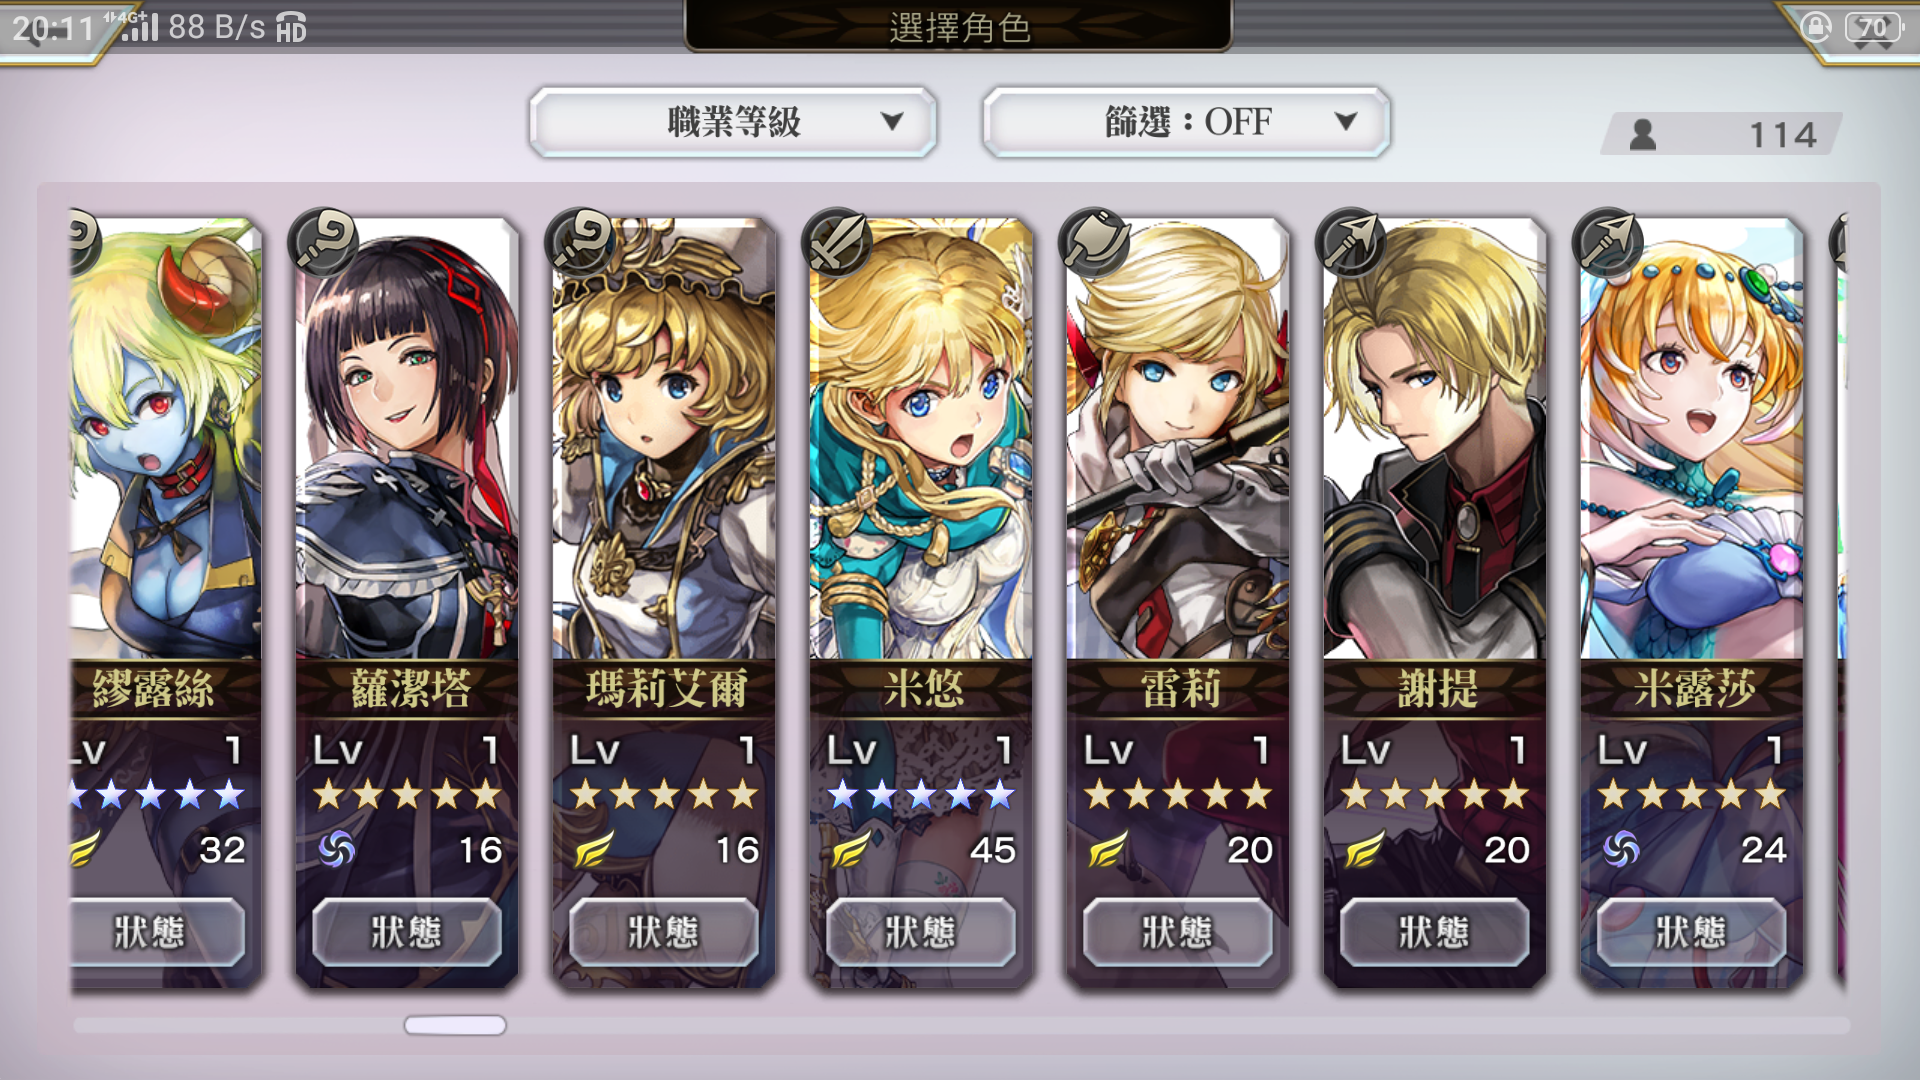Image resolution: width=1920 pixels, height=1080 pixels.
Task: Click the horizontal scrollbar thumb below the cards
Action: pyautogui.click(x=455, y=1025)
